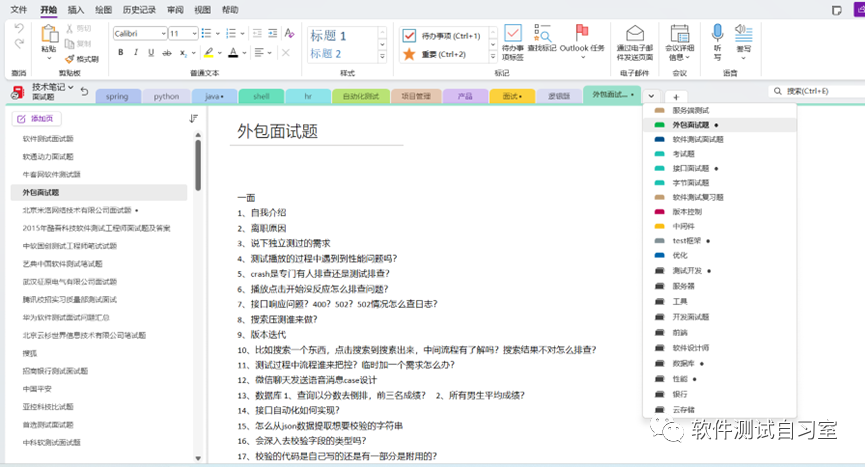Switch to the 历史记录 ribbon tab
Image resolution: width=865 pixels, height=467 pixels.
click(x=139, y=9)
